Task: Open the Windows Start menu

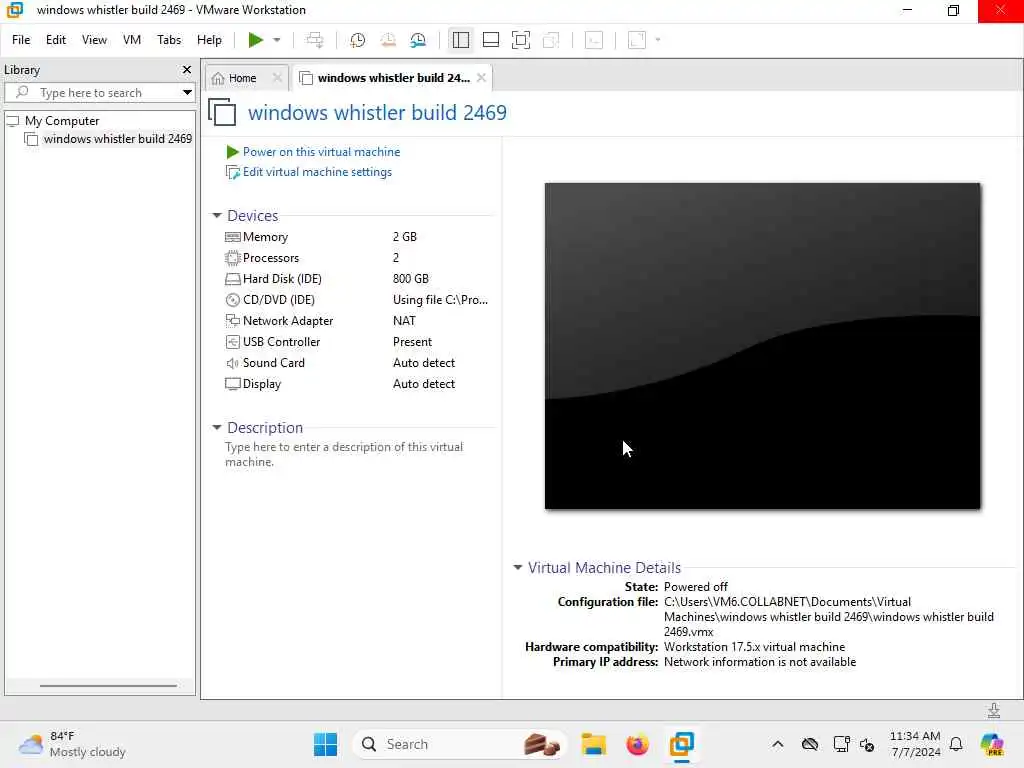Action: (325, 744)
